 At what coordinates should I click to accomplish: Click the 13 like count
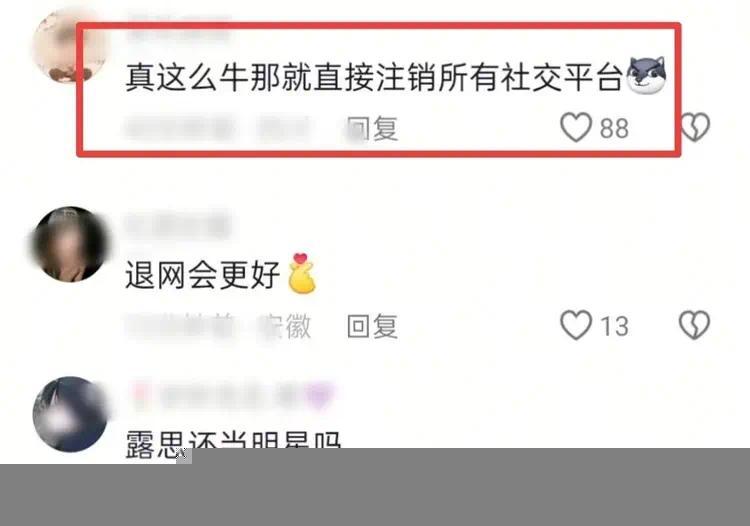click(x=614, y=326)
